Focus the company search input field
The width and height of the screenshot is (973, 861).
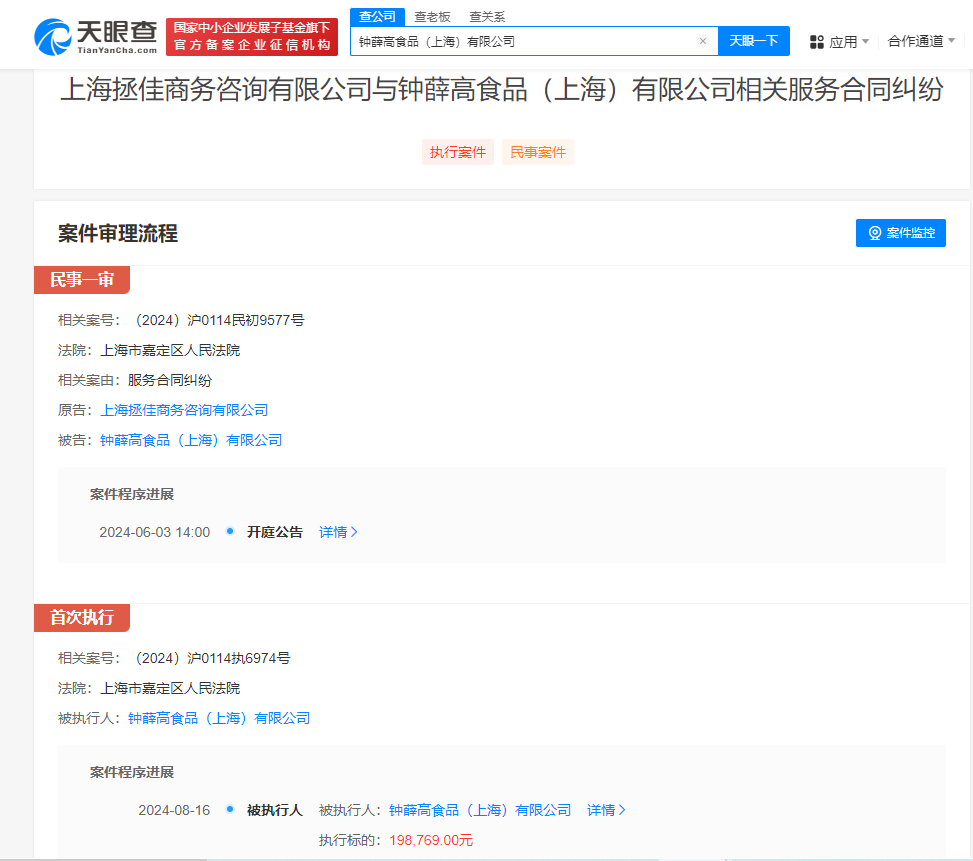pyautogui.click(x=525, y=41)
